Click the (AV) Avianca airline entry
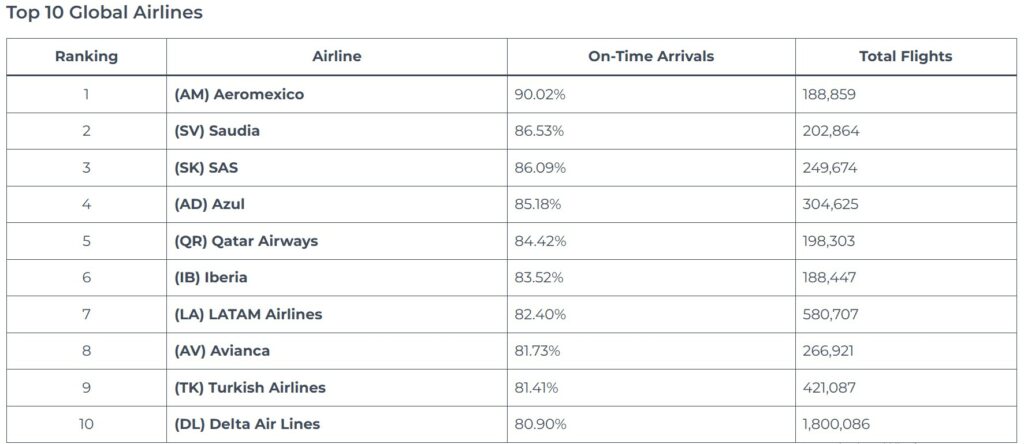 (x=222, y=351)
